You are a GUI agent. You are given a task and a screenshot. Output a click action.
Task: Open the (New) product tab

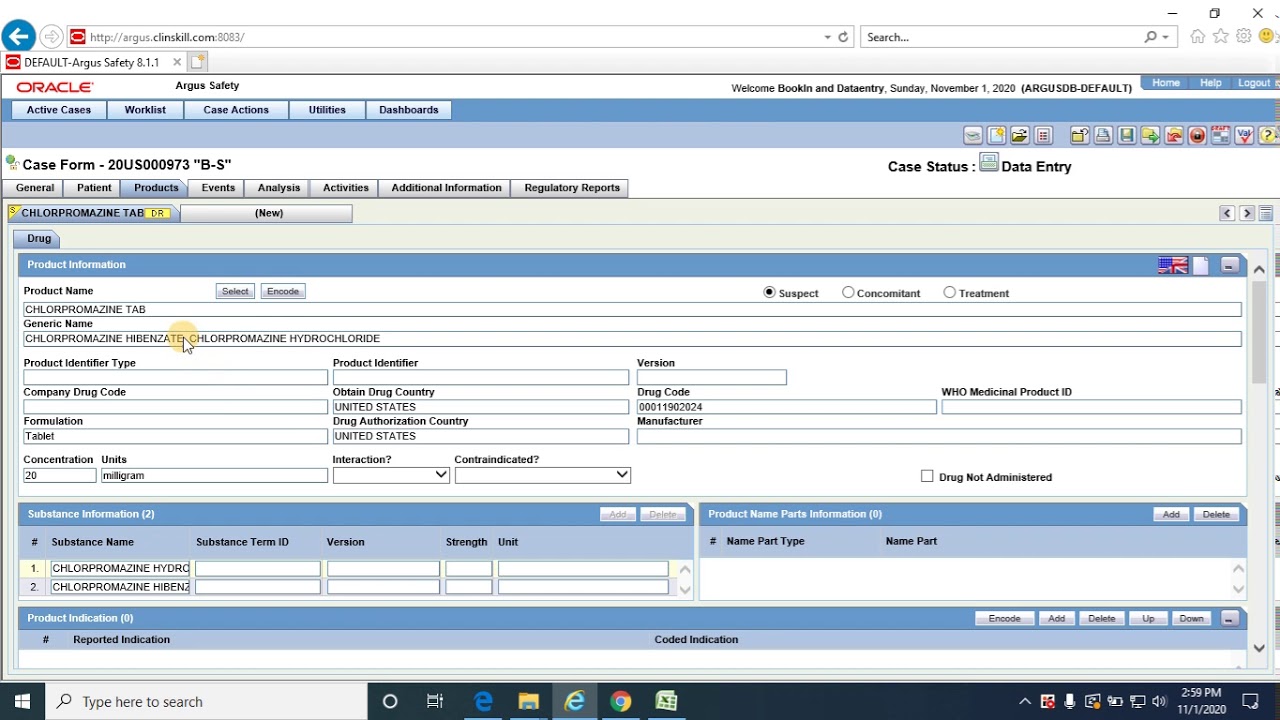click(267, 213)
